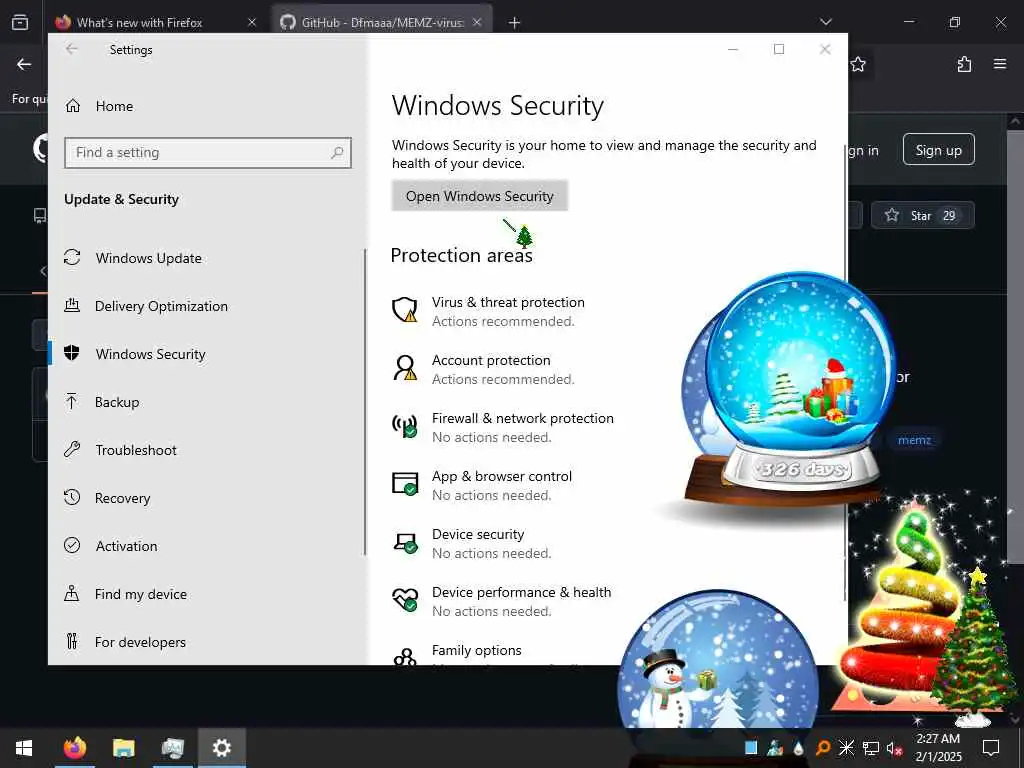Open File Explorer from taskbar
The height and width of the screenshot is (768, 1024).
pos(123,748)
